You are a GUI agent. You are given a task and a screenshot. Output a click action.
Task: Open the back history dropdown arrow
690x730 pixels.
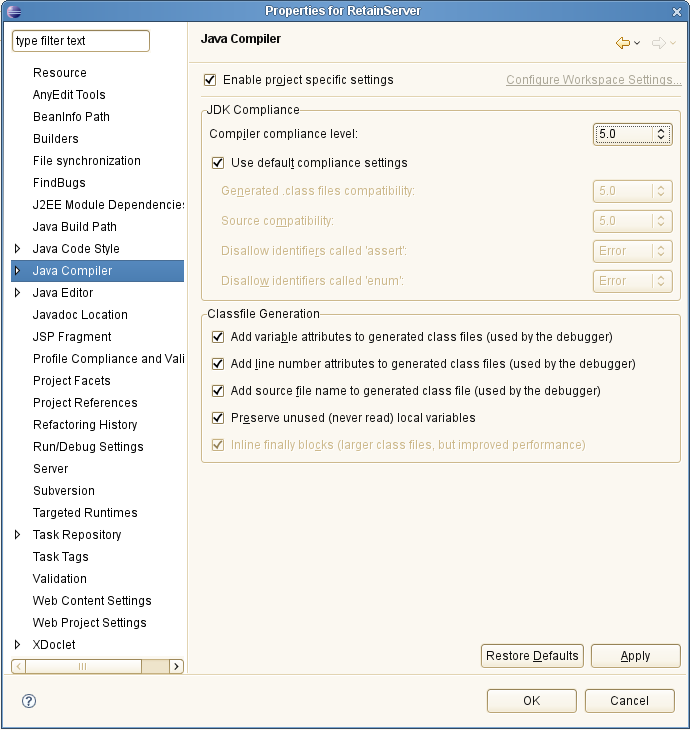(x=637, y=43)
